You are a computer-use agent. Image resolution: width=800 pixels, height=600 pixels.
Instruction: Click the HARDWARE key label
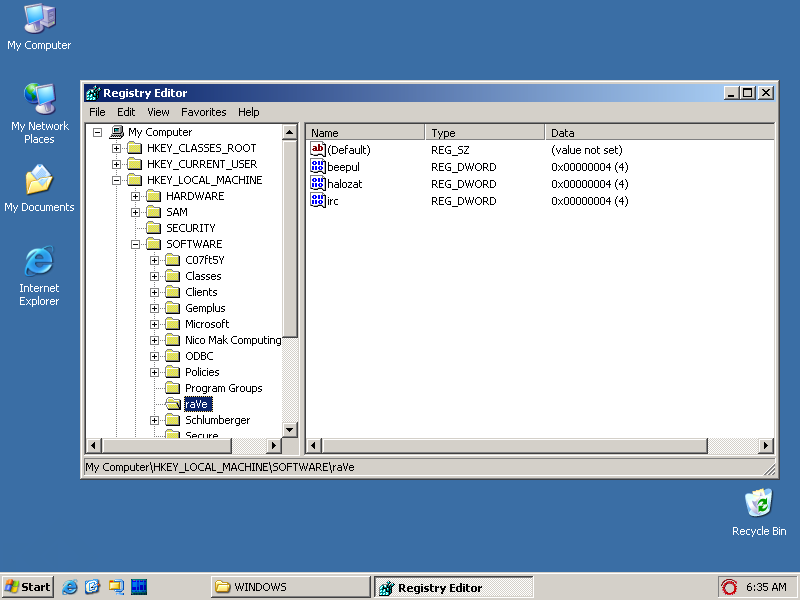coord(195,196)
